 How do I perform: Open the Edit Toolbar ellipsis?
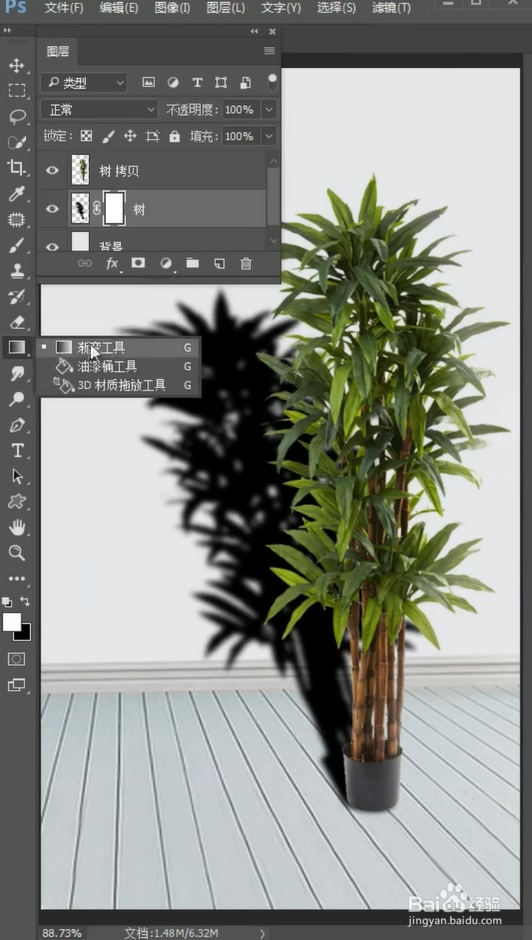tap(17, 579)
